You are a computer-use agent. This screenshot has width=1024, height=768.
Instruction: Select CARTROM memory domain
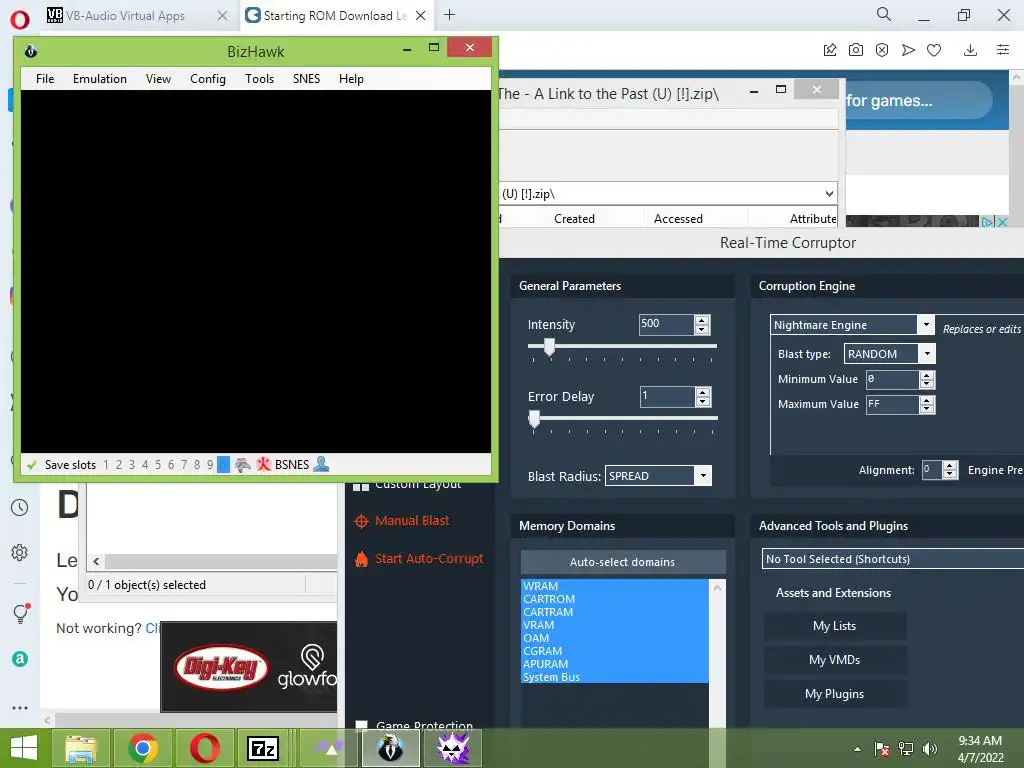click(x=615, y=599)
